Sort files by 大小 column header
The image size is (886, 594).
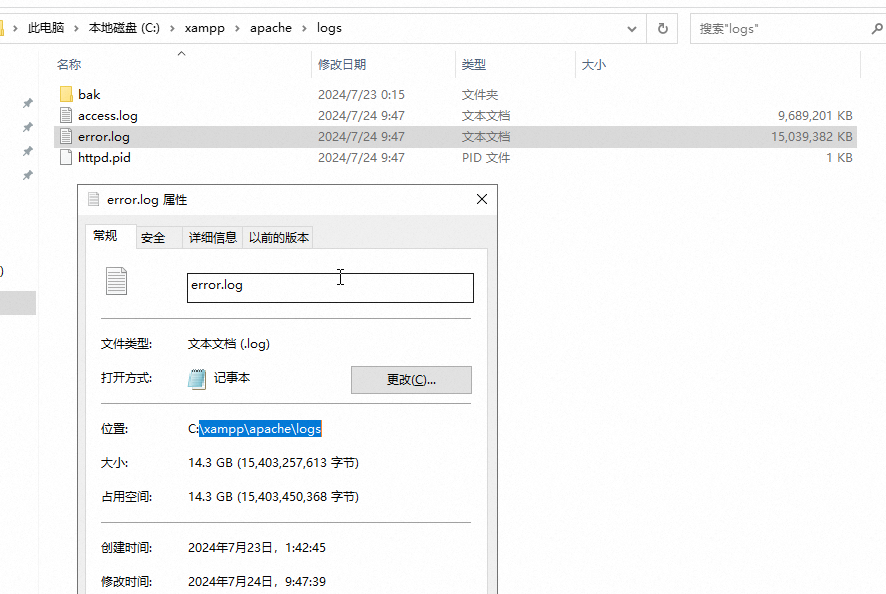point(594,65)
